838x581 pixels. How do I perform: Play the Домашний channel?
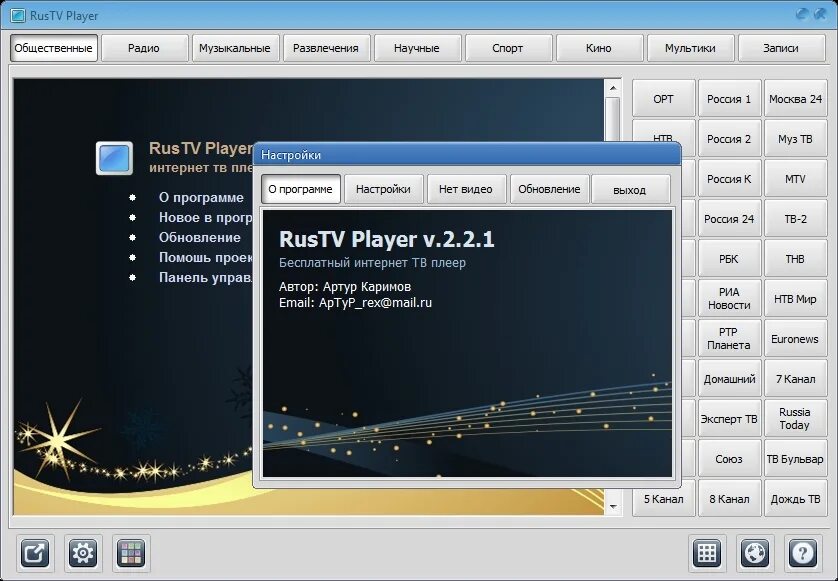[729, 379]
